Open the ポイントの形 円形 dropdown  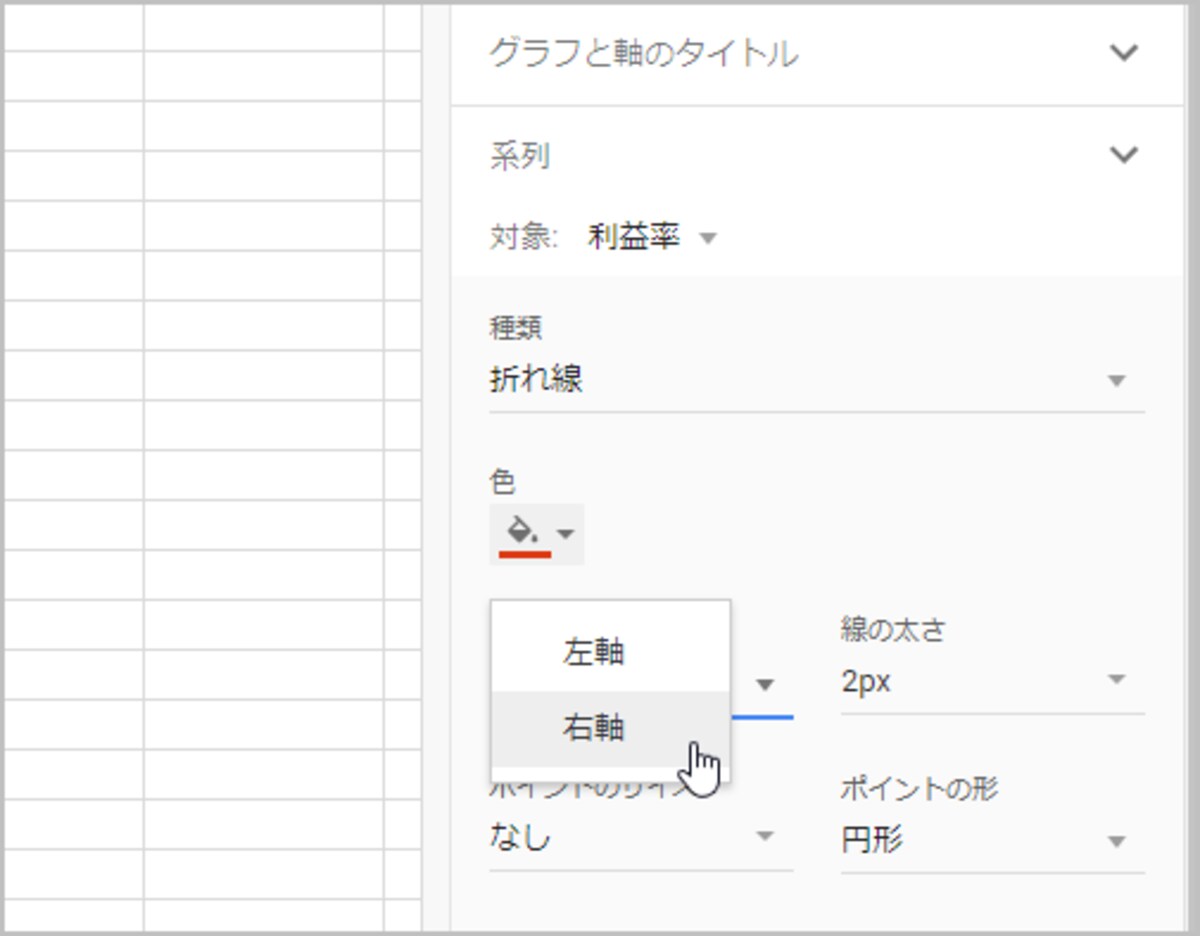pyautogui.click(x=992, y=840)
